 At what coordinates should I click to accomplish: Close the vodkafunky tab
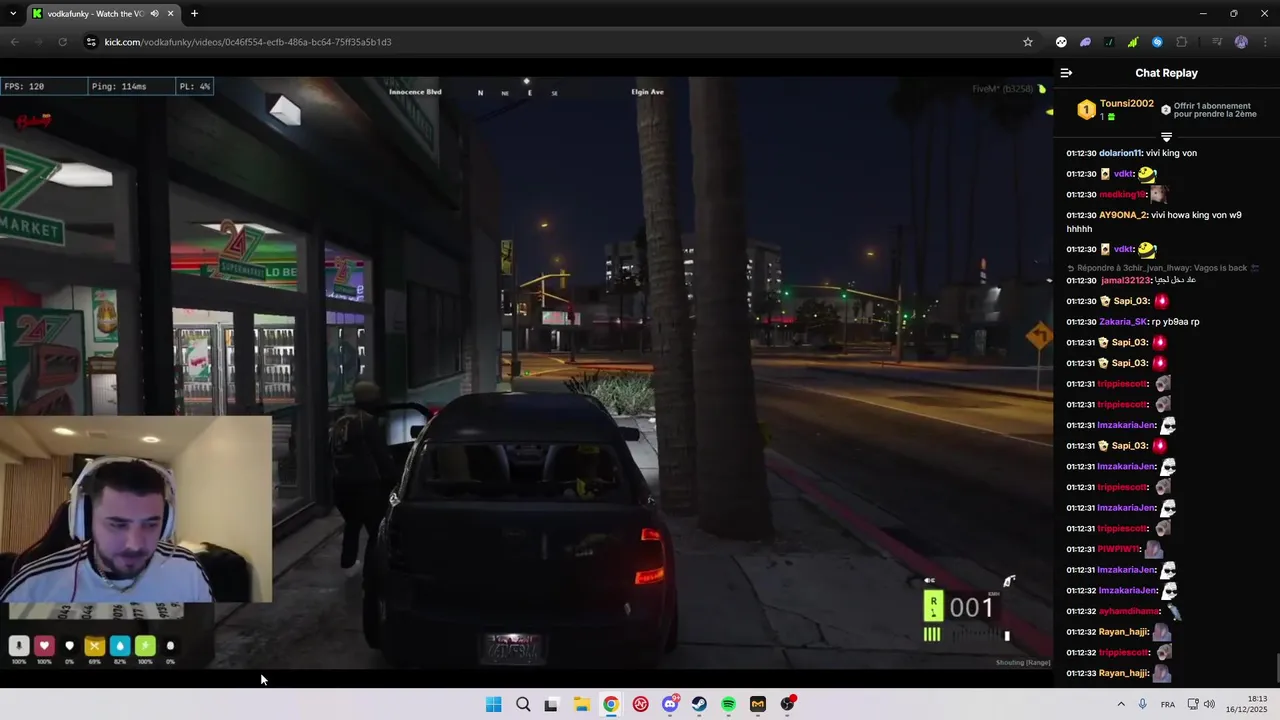tap(171, 14)
